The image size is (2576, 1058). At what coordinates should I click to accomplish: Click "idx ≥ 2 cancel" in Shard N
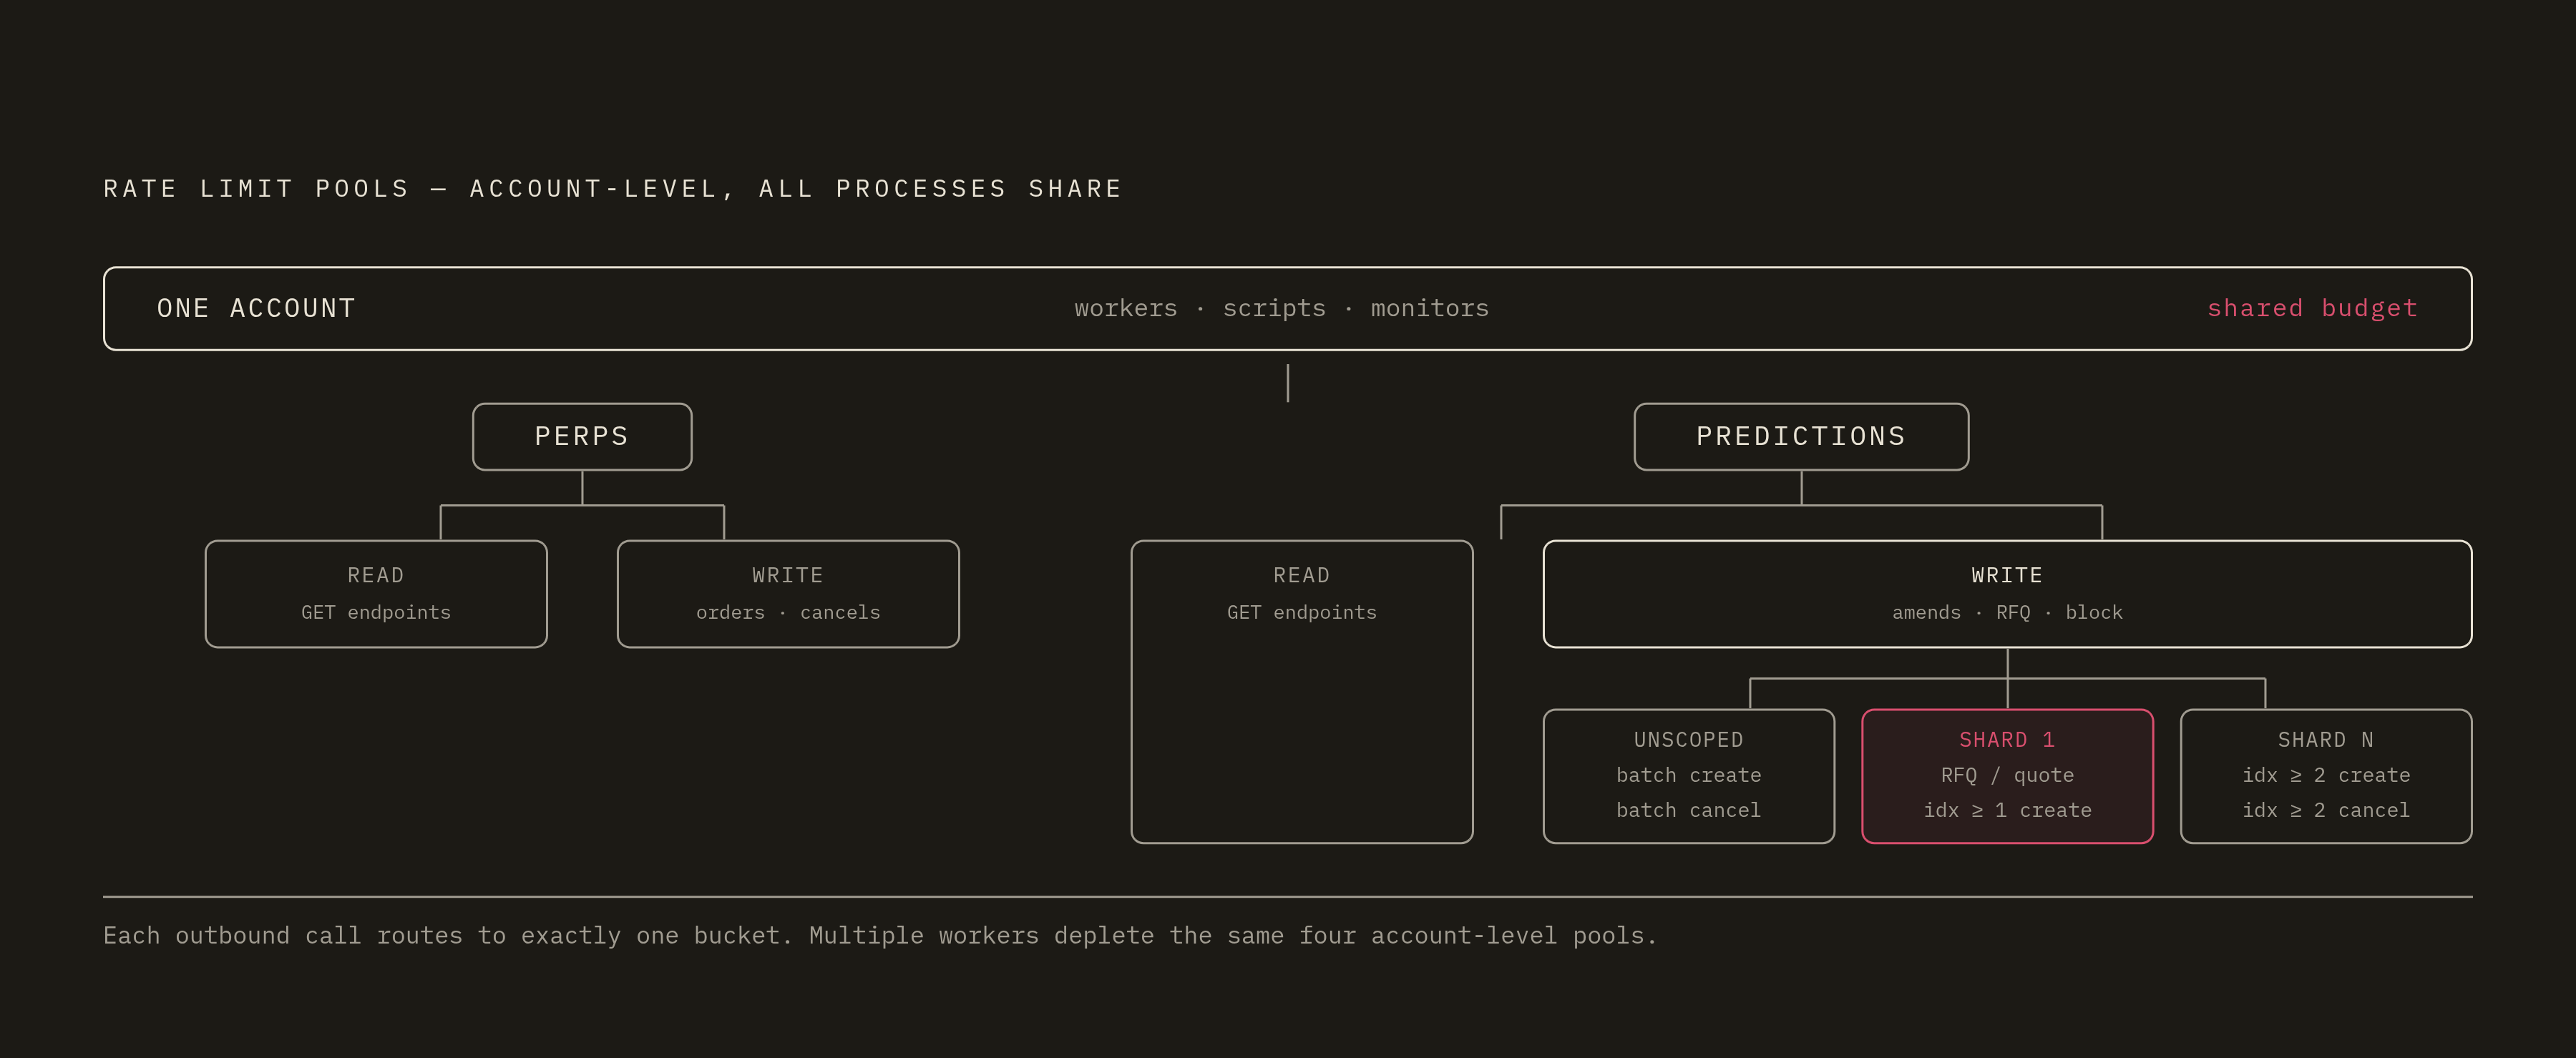point(2325,810)
